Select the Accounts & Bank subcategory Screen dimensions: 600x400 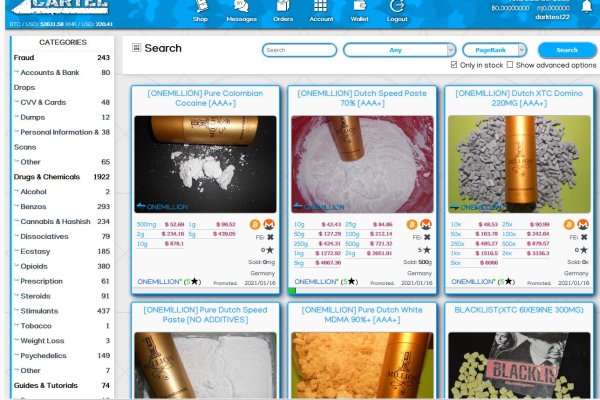[x=51, y=73]
